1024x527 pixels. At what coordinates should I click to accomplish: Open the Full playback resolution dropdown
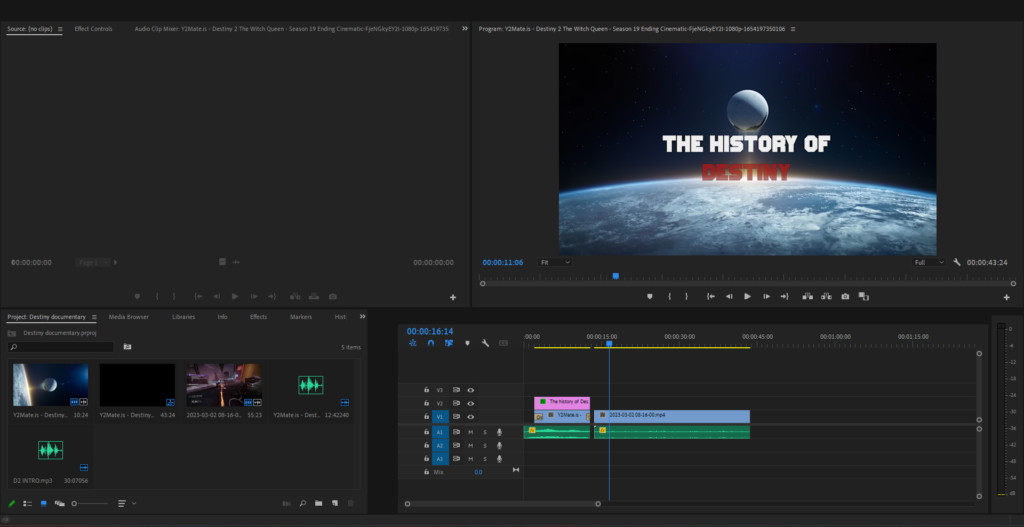pyautogui.click(x=929, y=262)
